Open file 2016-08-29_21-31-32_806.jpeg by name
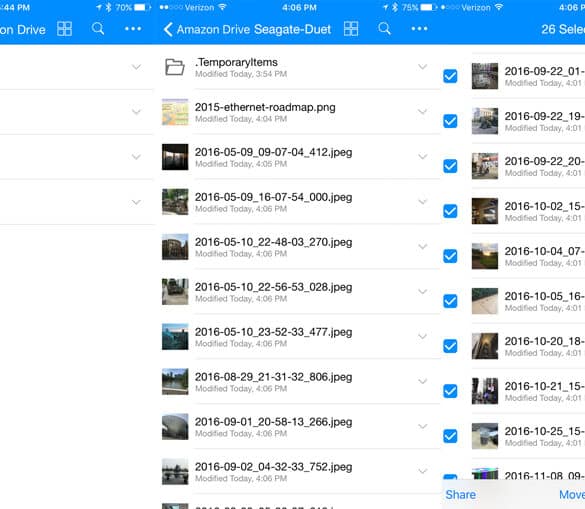The width and height of the screenshot is (585, 509). [273, 377]
